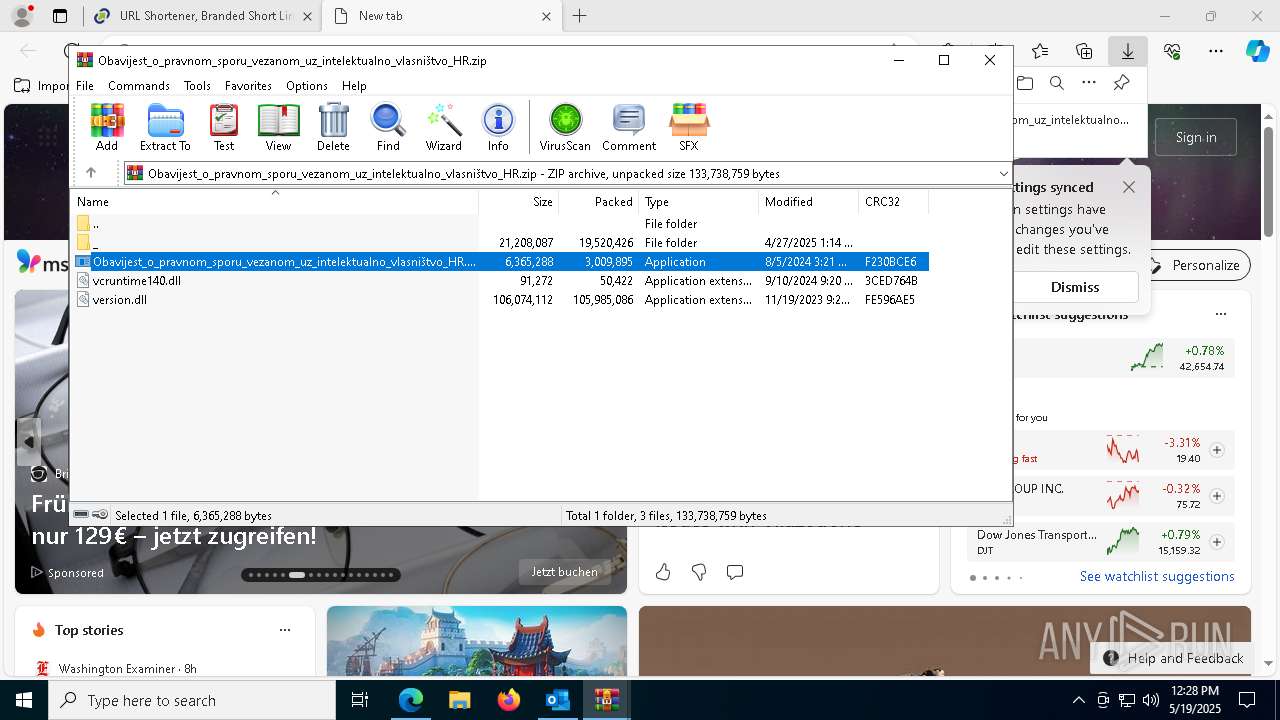This screenshot has width=1280, height=720.
Task: Click Help and Feedback button
Action: coord(1172,658)
